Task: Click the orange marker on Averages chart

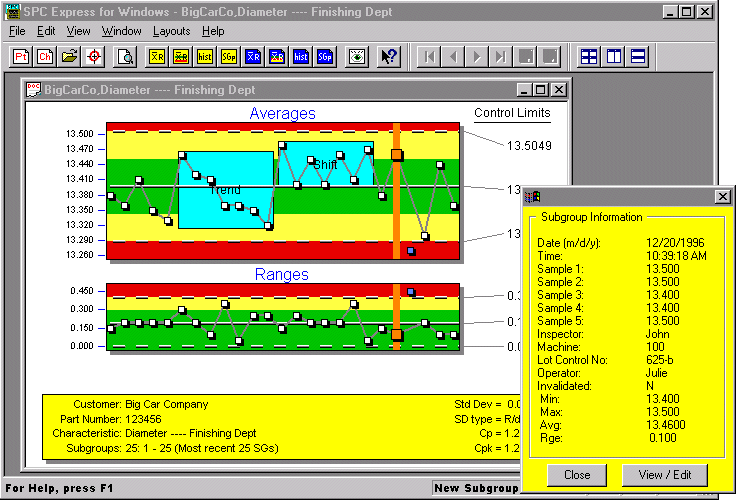Action: click(397, 155)
